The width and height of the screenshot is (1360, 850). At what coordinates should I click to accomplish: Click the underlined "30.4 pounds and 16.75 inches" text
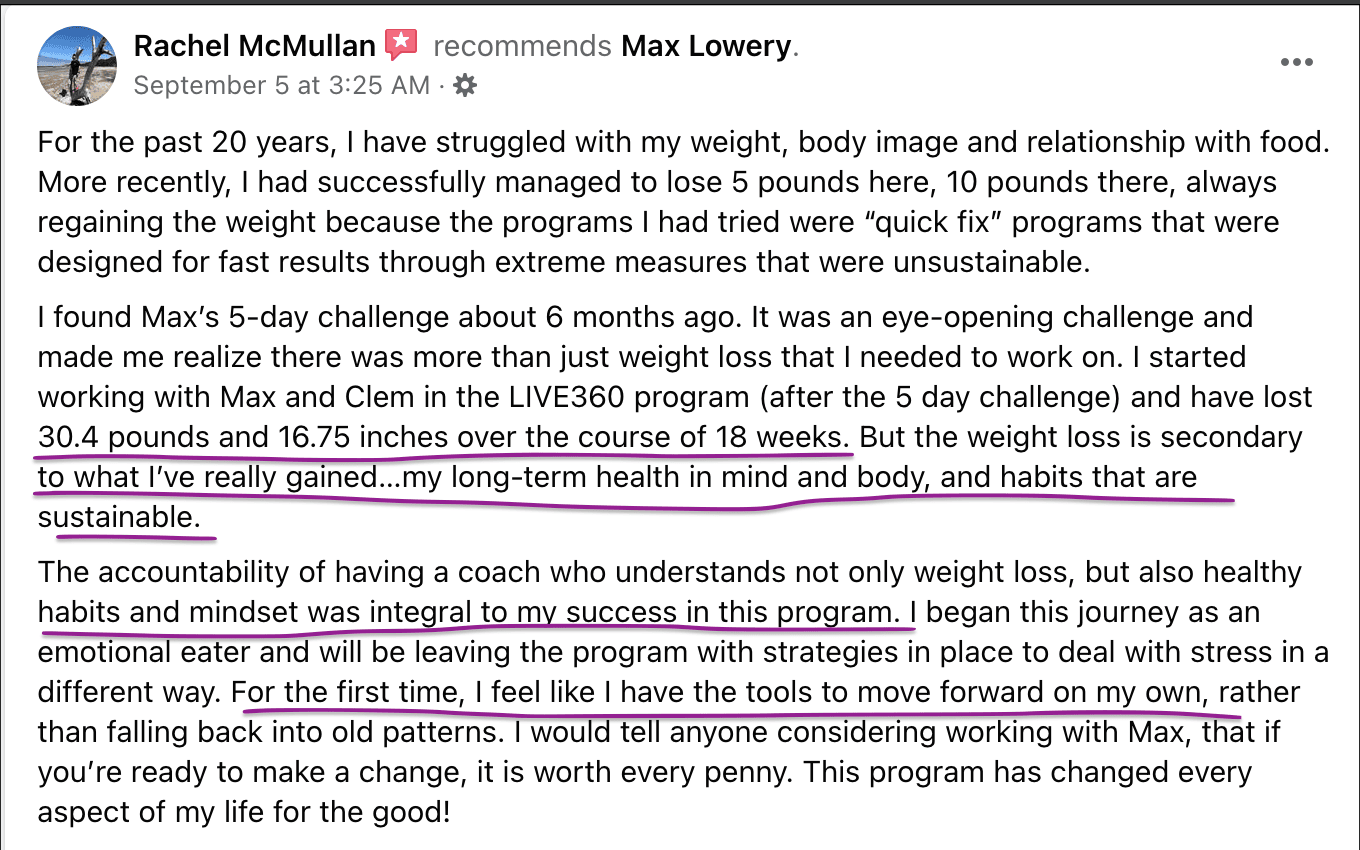[246, 438]
